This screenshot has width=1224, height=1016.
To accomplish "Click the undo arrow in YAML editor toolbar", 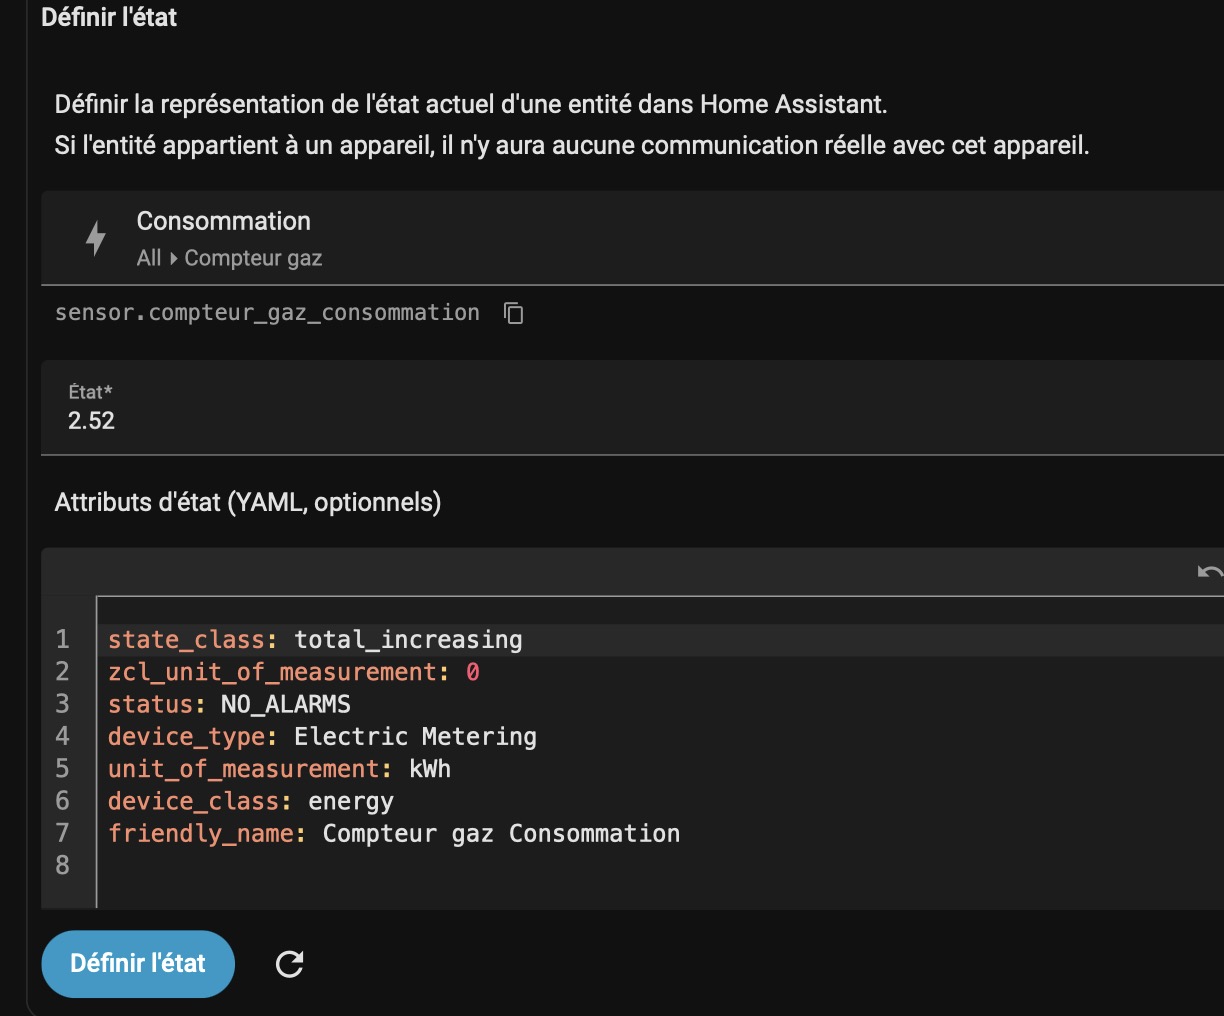I will [x=1209, y=572].
